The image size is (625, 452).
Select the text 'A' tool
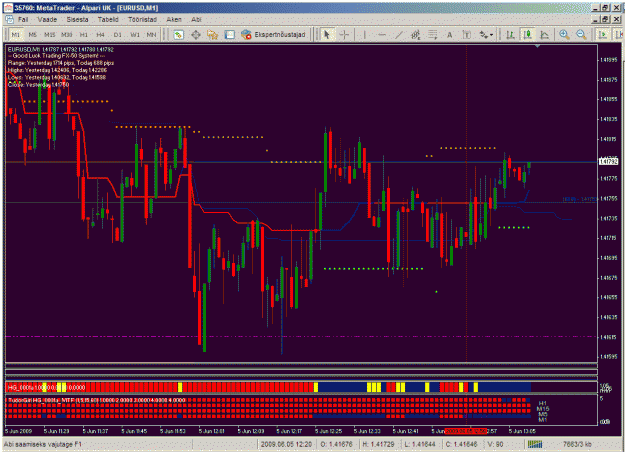450,35
